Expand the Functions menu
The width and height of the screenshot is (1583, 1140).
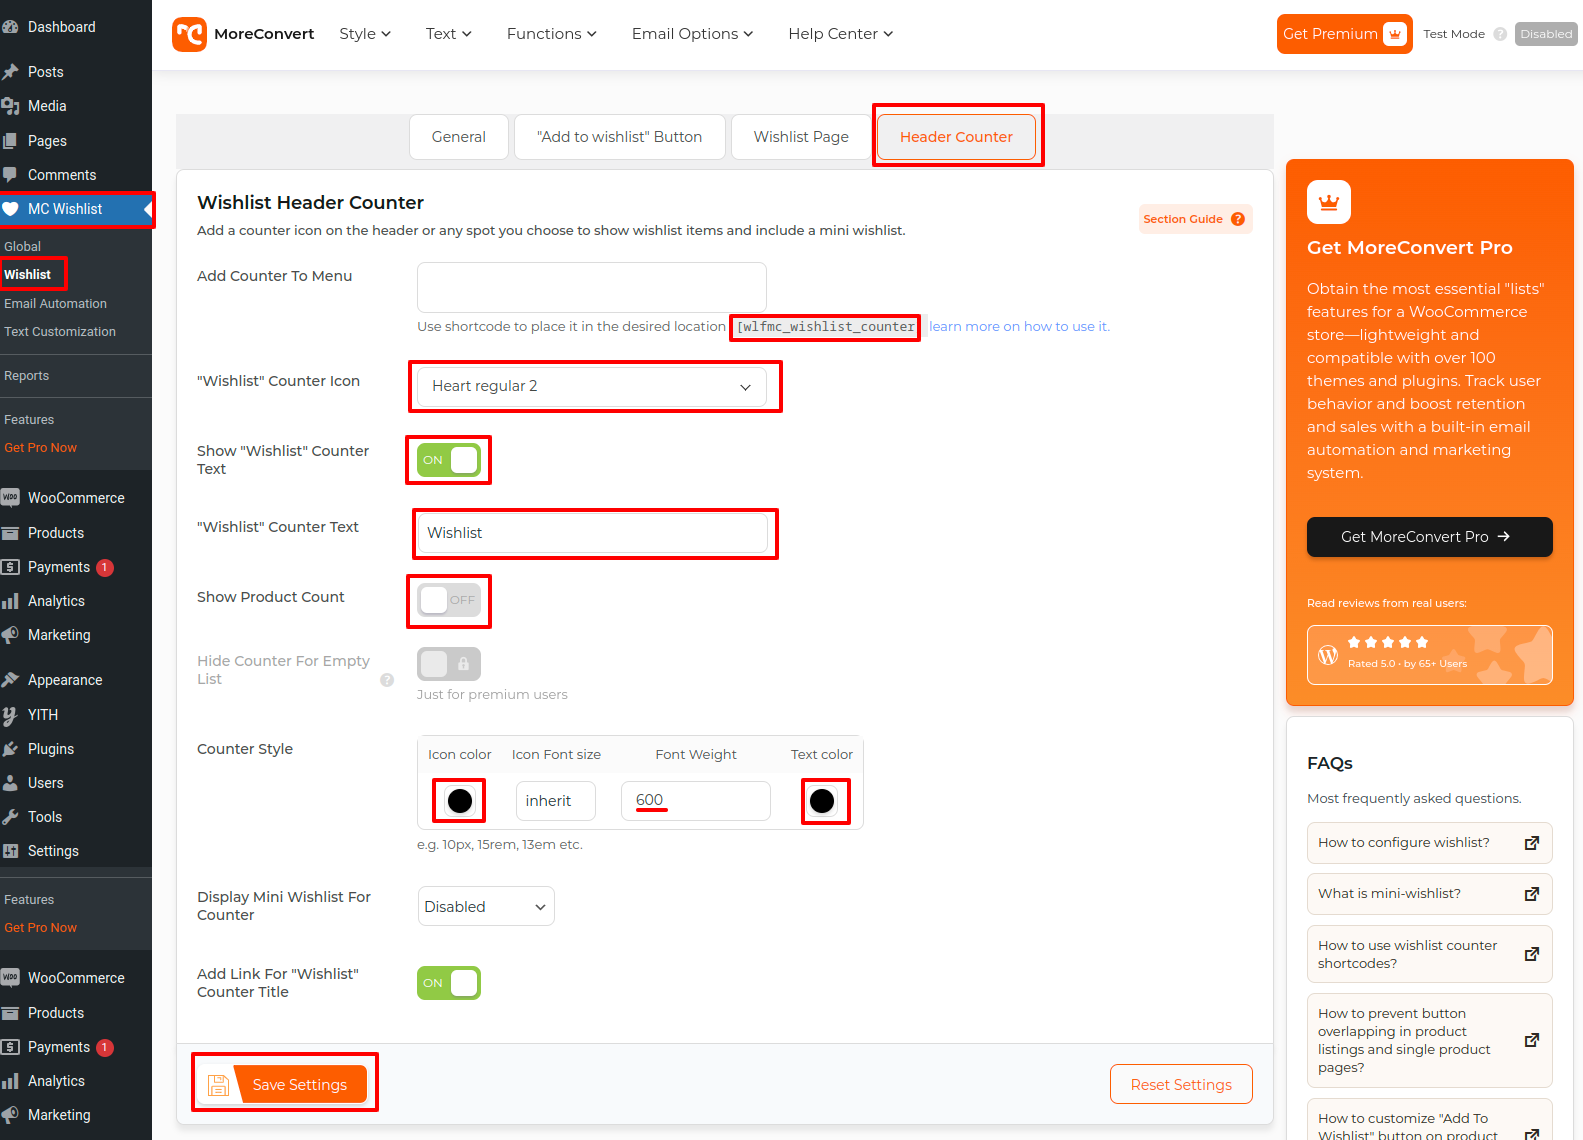click(551, 34)
